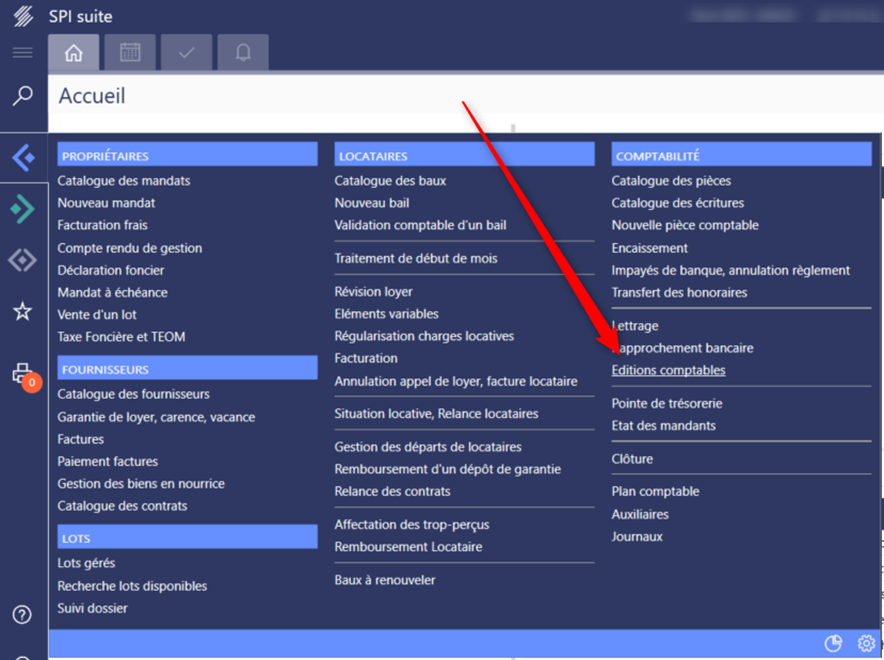Open Plan comptable
Viewport: 884px width, 660px height.
[x=655, y=491]
